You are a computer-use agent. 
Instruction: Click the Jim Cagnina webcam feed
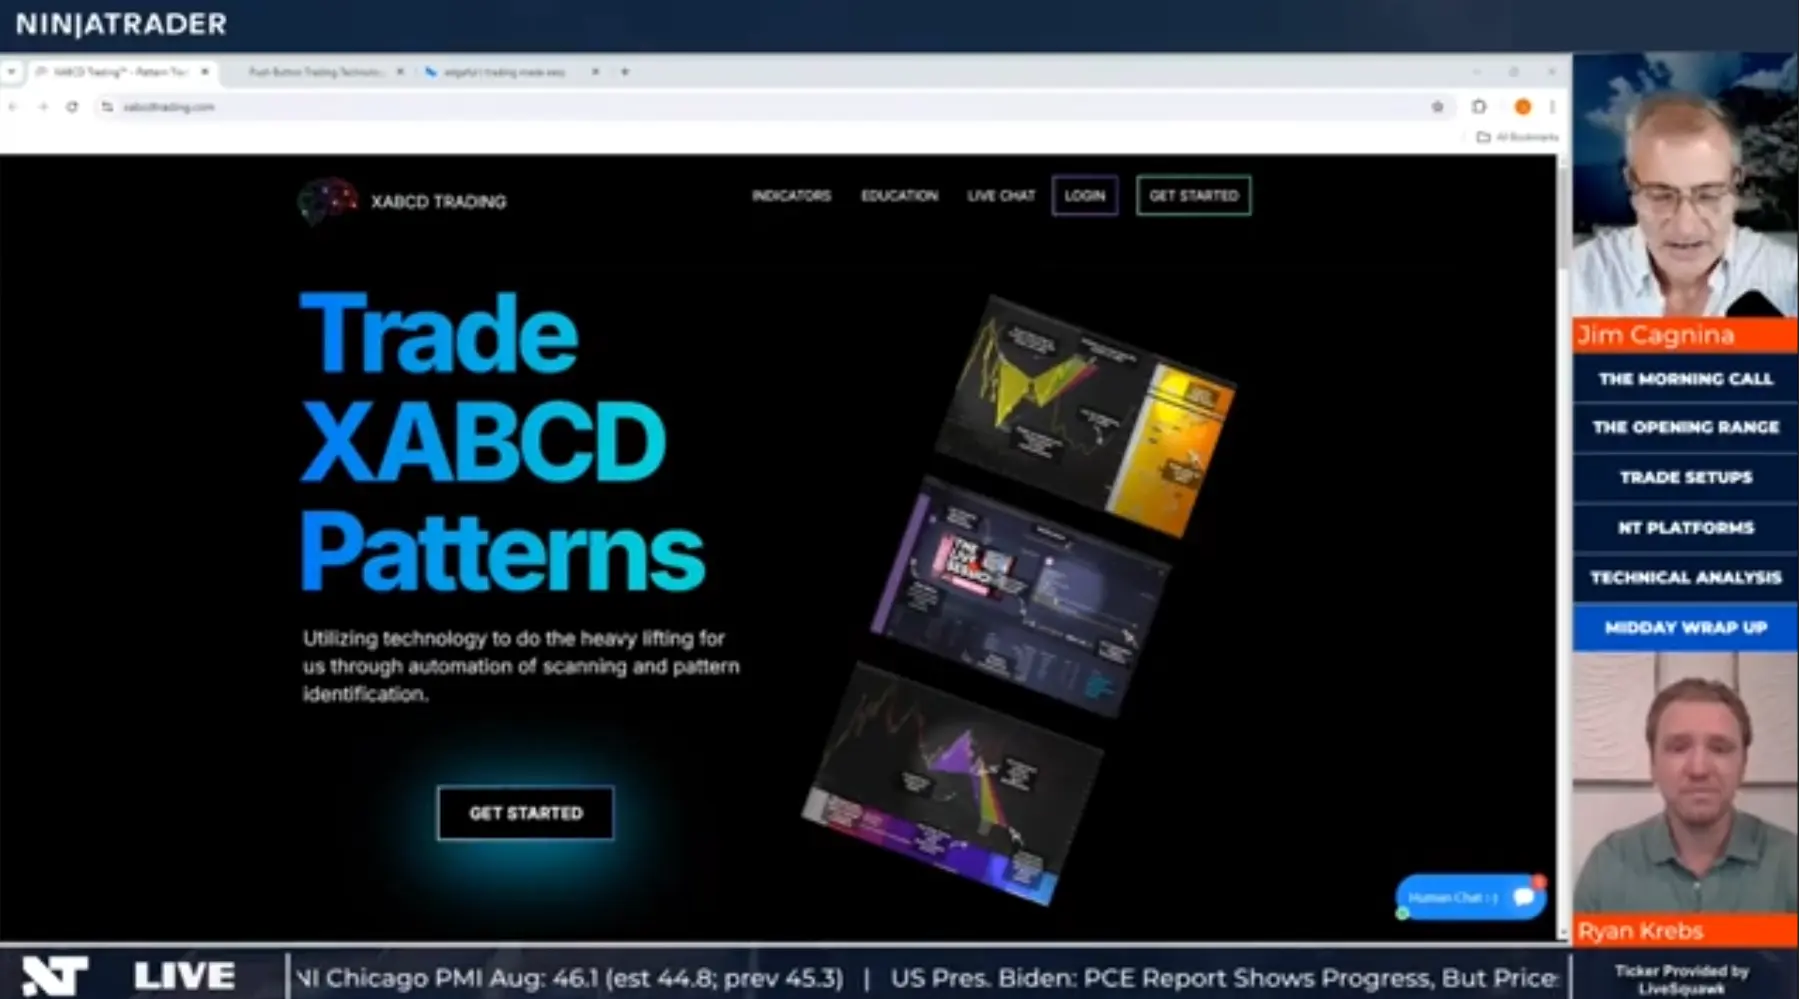coord(1685,186)
